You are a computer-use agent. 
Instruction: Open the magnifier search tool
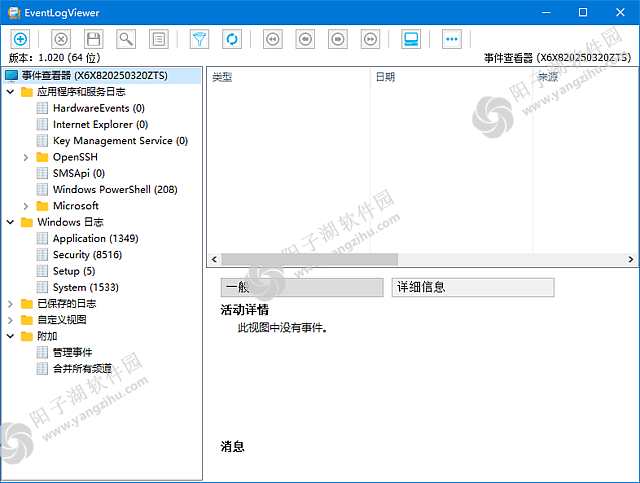[126, 39]
